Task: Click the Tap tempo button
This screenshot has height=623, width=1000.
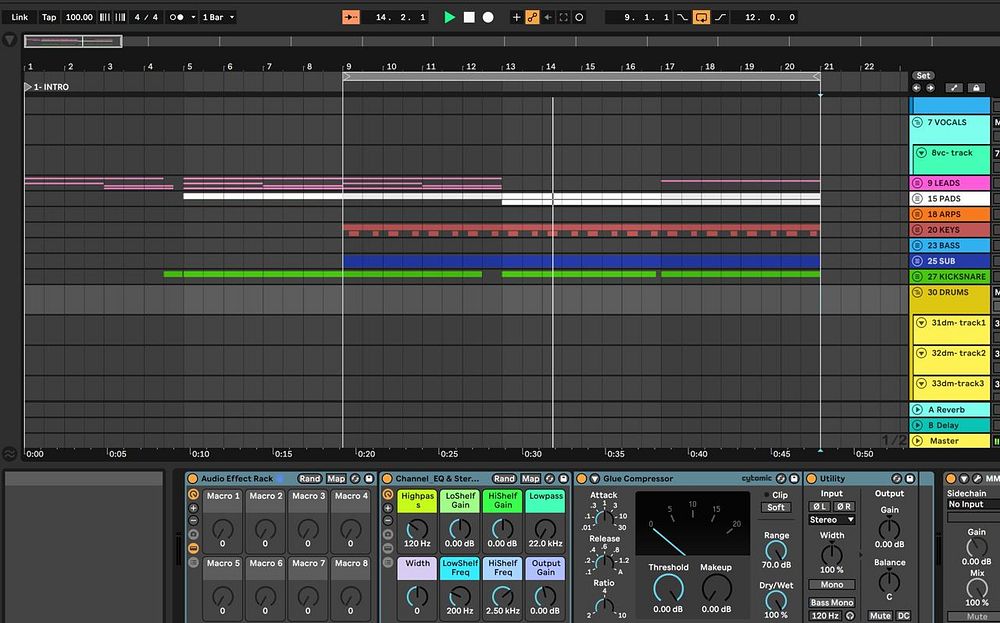Action: (49, 17)
